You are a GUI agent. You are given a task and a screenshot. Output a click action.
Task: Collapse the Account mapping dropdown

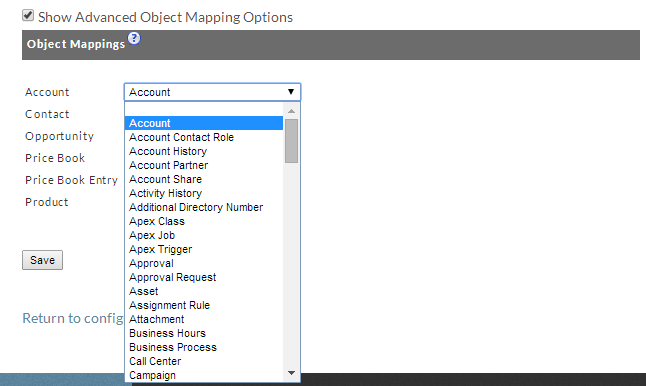[212, 92]
